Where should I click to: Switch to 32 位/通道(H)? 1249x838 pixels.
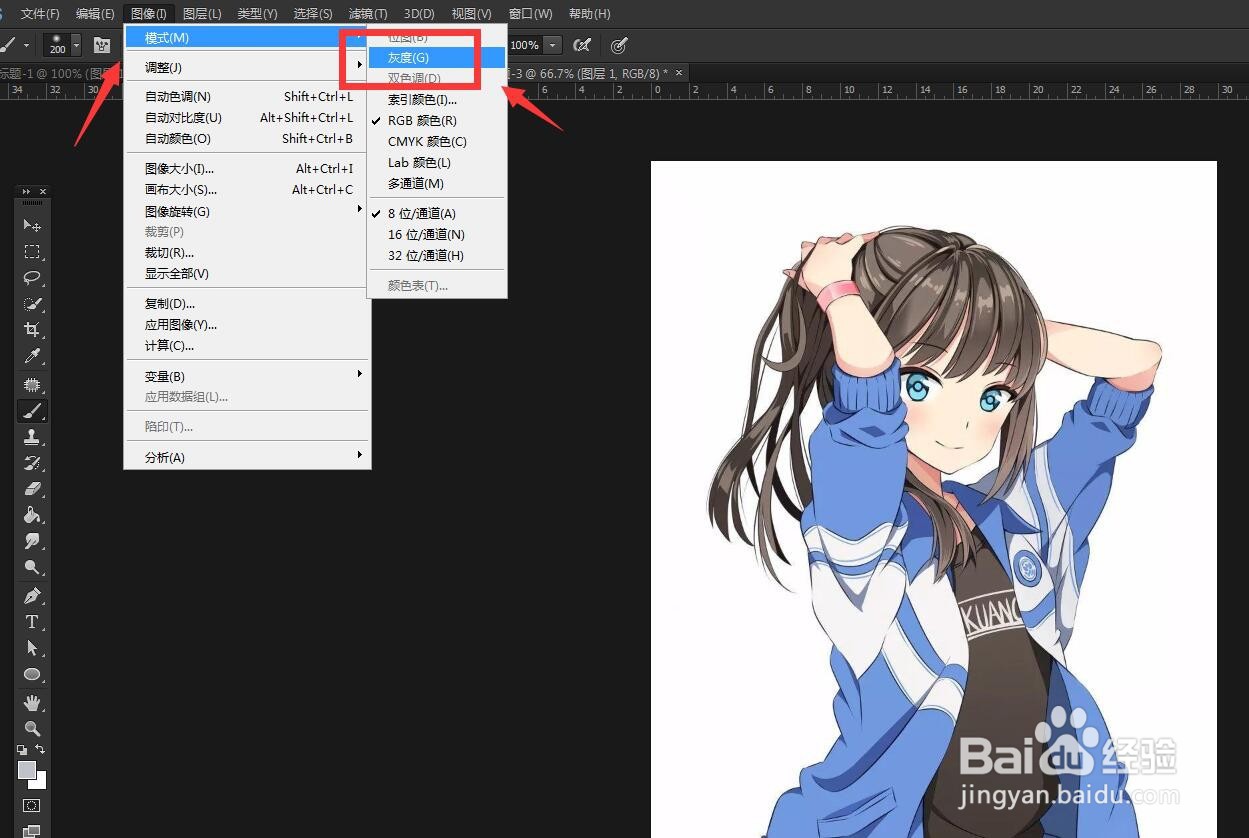[437, 256]
